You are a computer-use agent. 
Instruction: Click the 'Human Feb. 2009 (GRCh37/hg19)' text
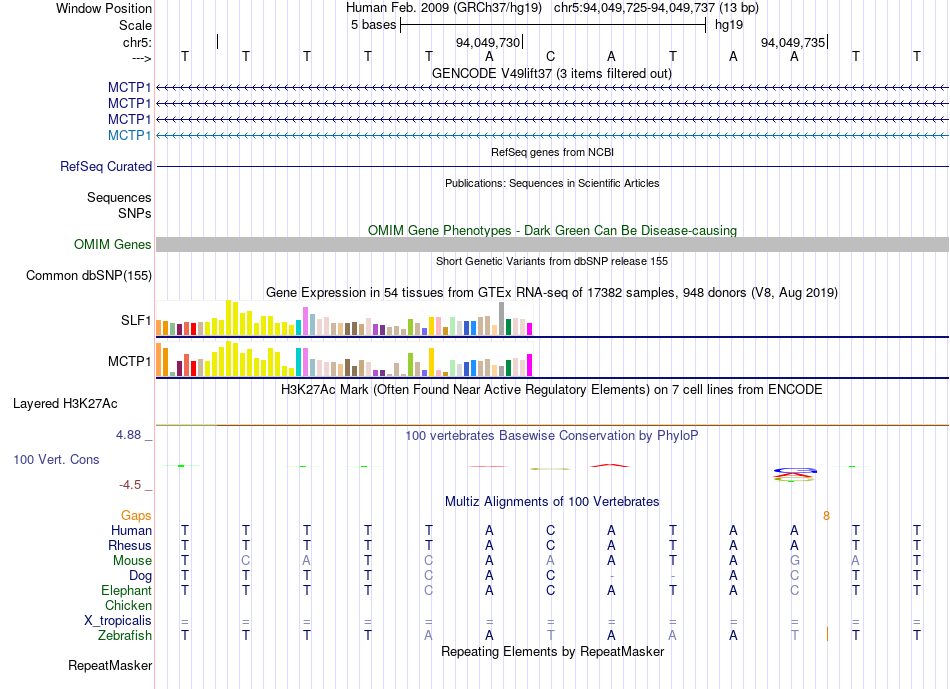click(443, 8)
